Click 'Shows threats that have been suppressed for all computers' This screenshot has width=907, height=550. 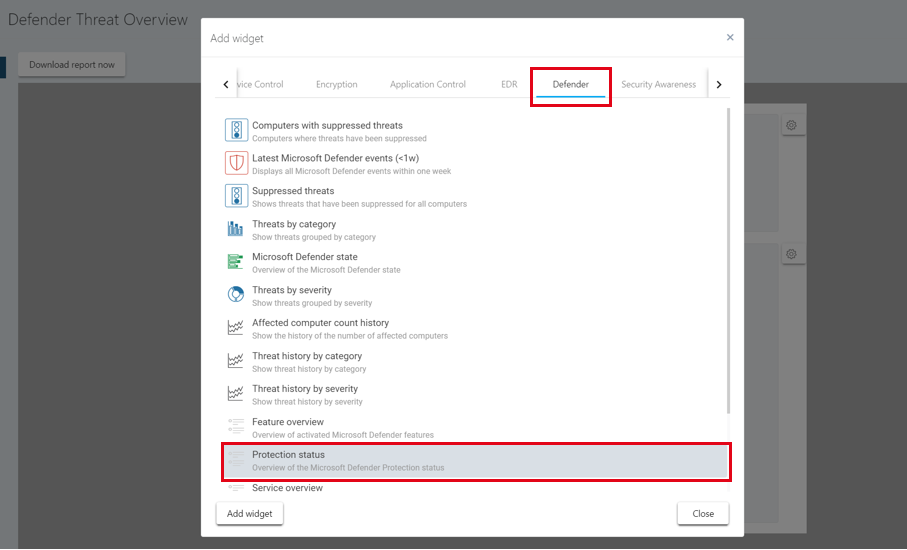360,204
